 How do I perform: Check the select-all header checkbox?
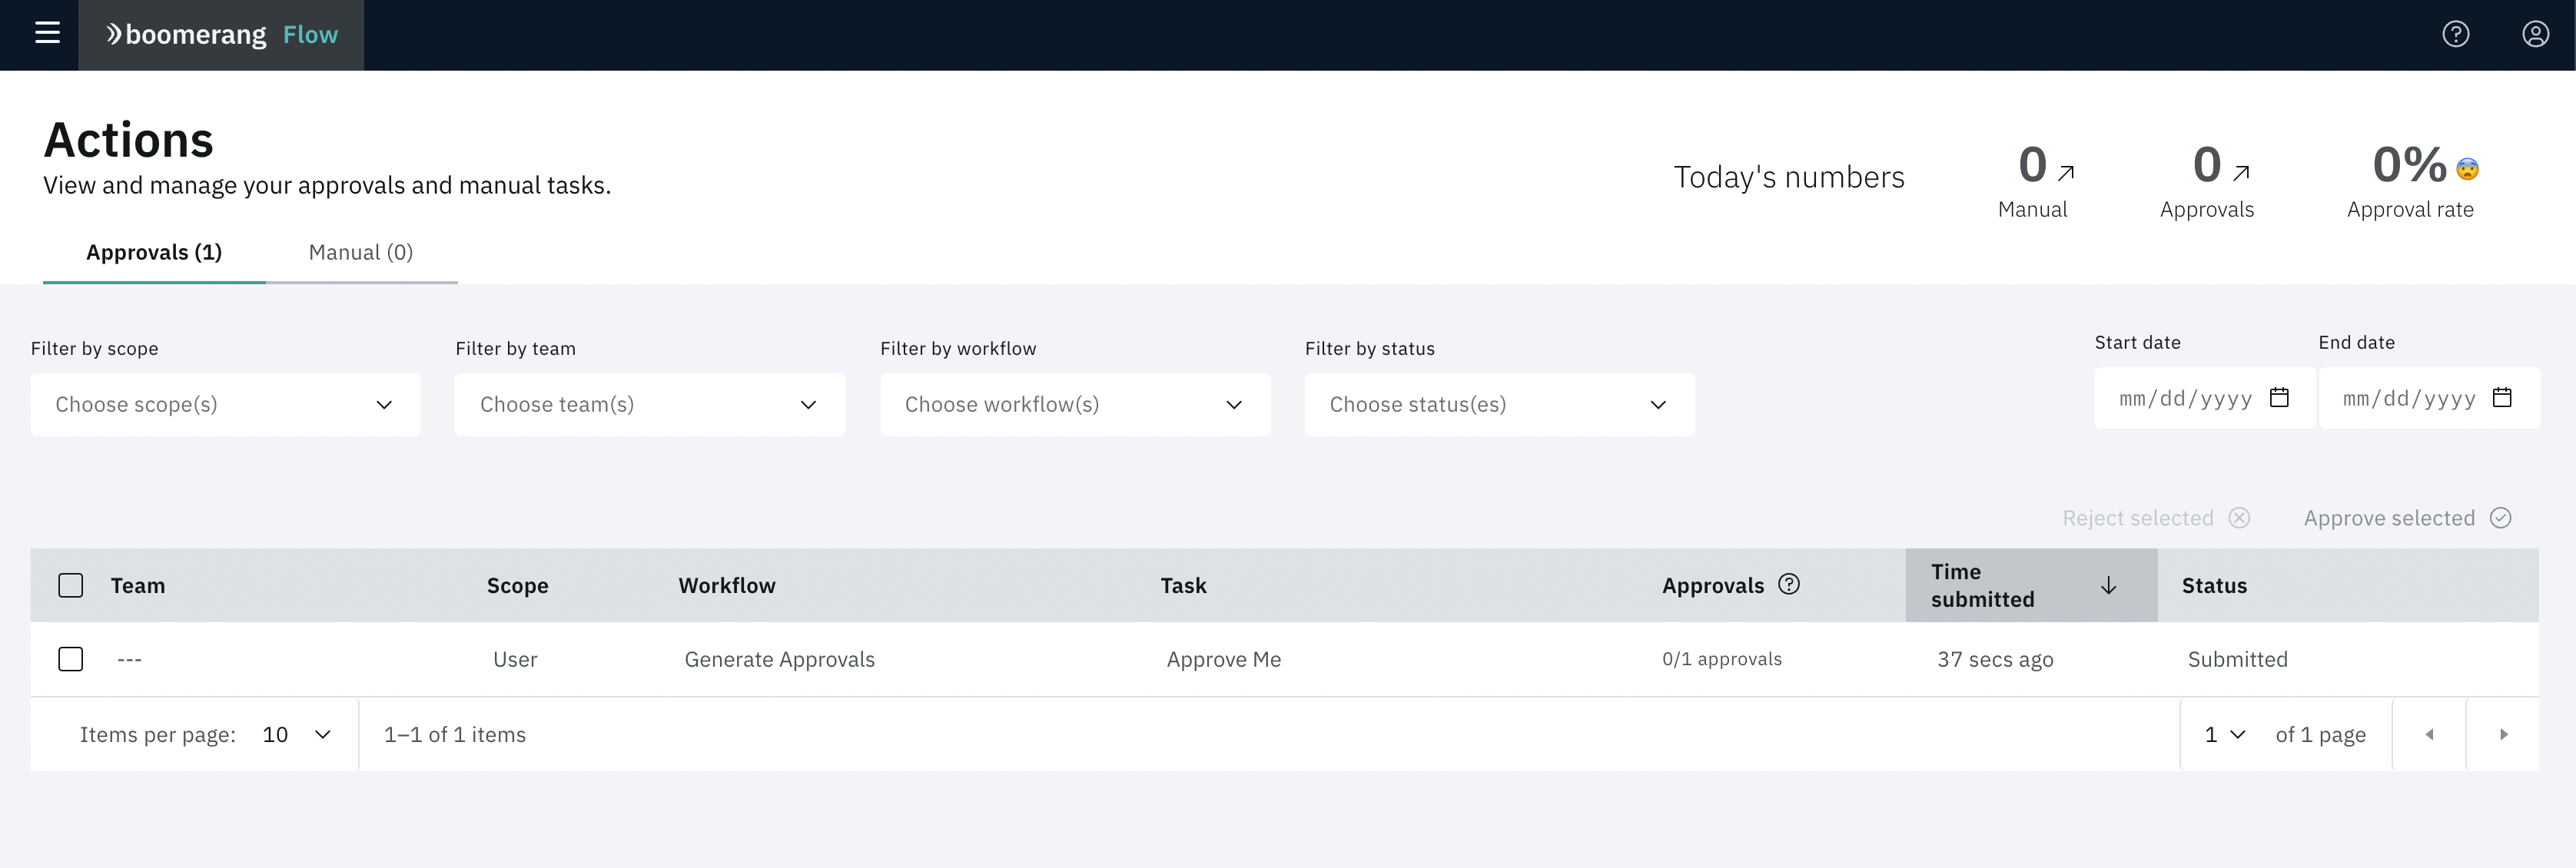[71, 586]
